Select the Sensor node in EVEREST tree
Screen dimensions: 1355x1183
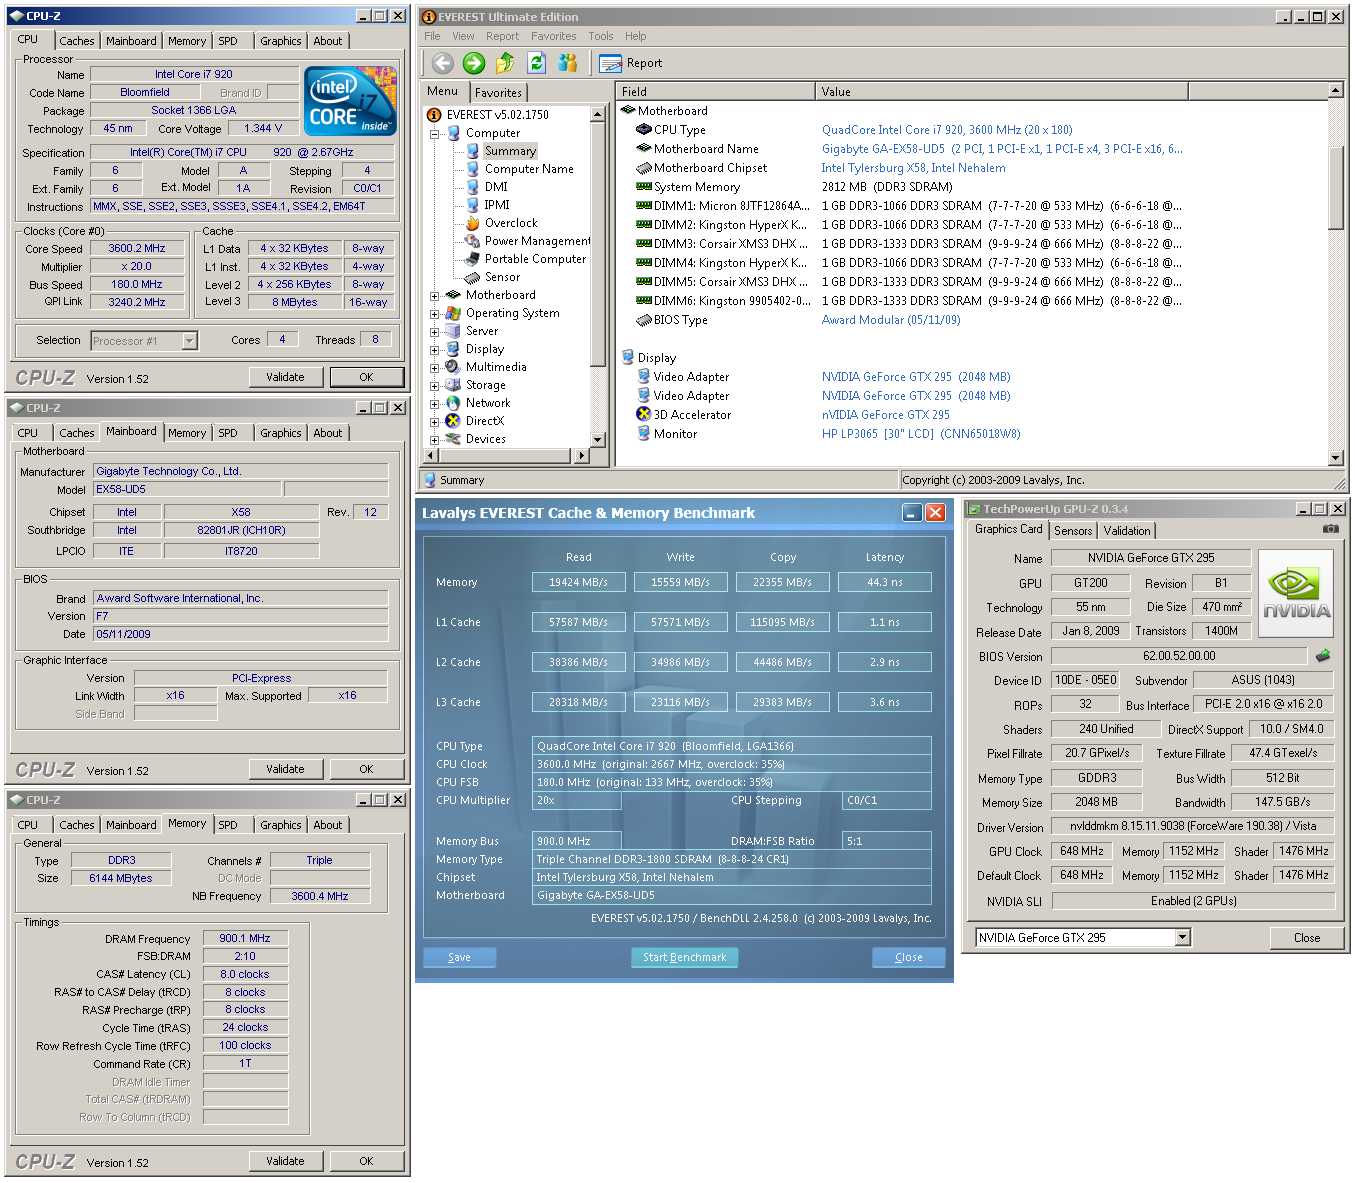[x=493, y=277]
